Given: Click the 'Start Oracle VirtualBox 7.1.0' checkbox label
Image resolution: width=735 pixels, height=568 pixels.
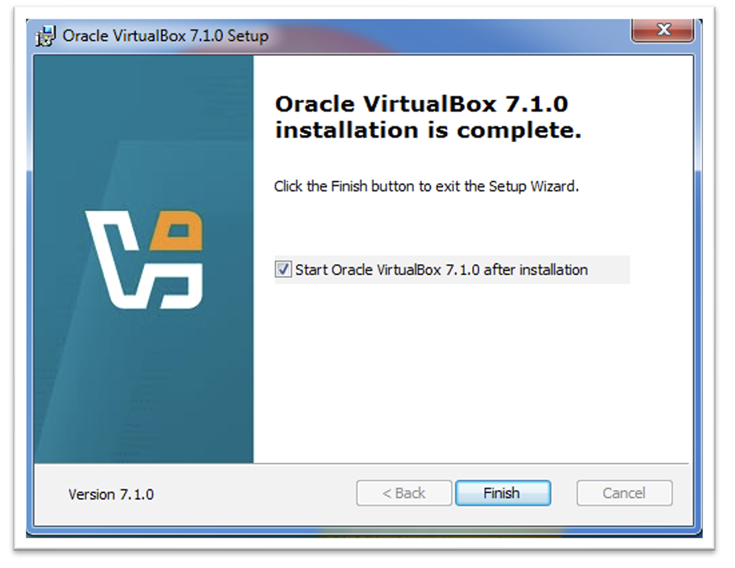Looking at the screenshot, I should [441, 270].
